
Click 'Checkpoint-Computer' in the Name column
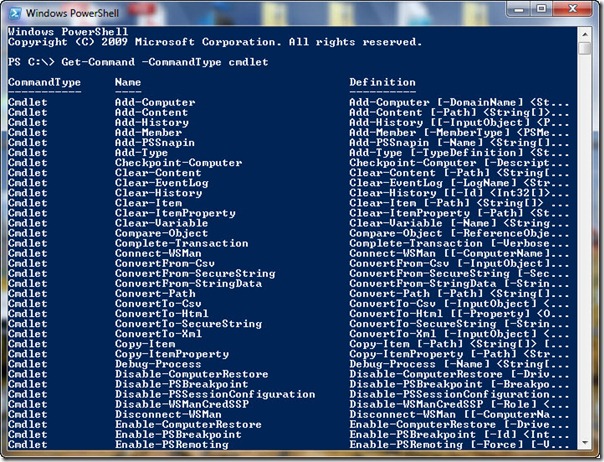[178, 163]
